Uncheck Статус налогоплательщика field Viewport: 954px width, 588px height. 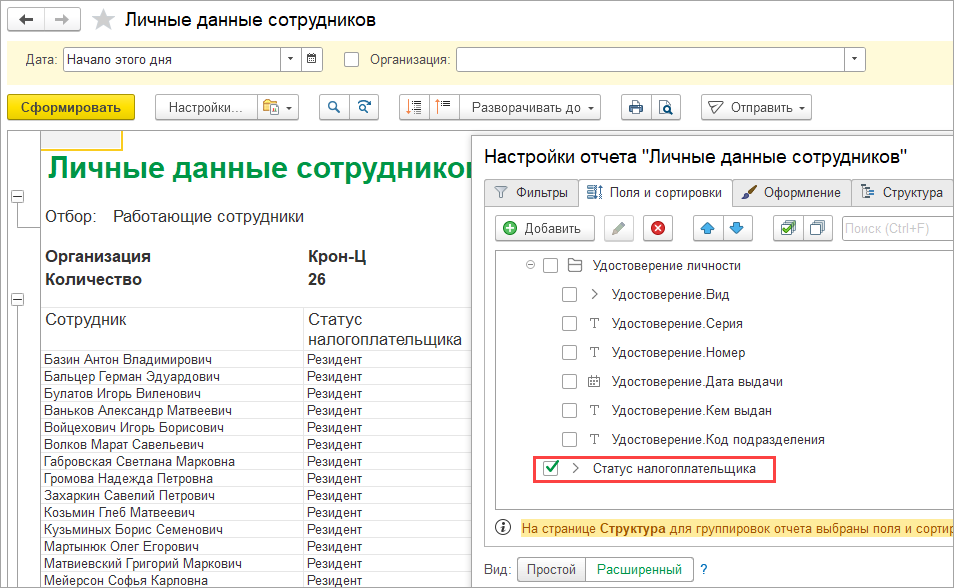coord(550,468)
